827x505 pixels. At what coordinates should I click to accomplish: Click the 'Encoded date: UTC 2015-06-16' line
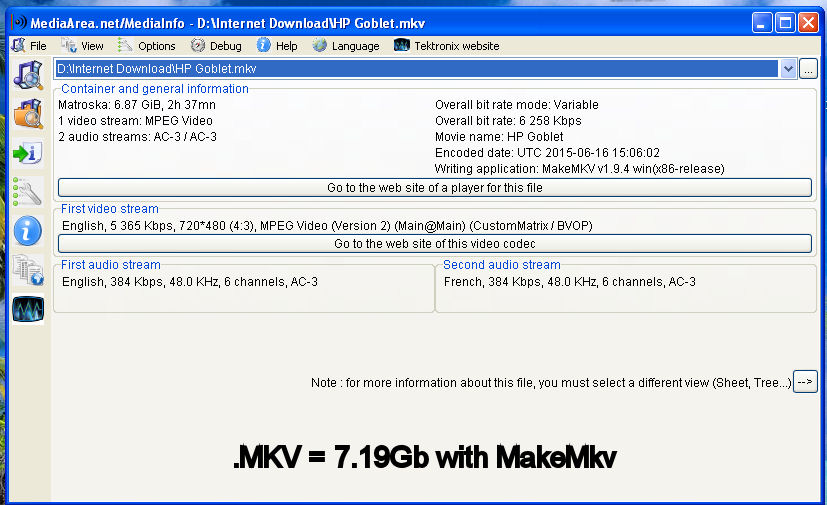click(x=547, y=153)
